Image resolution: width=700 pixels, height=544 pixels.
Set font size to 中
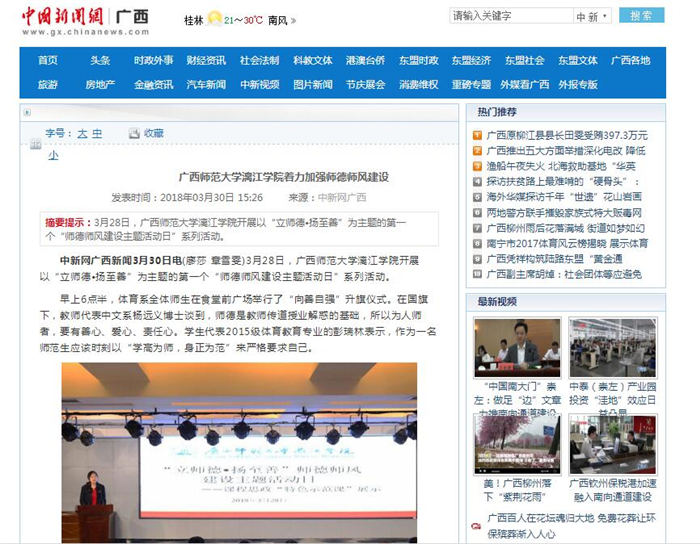(x=97, y=133)
